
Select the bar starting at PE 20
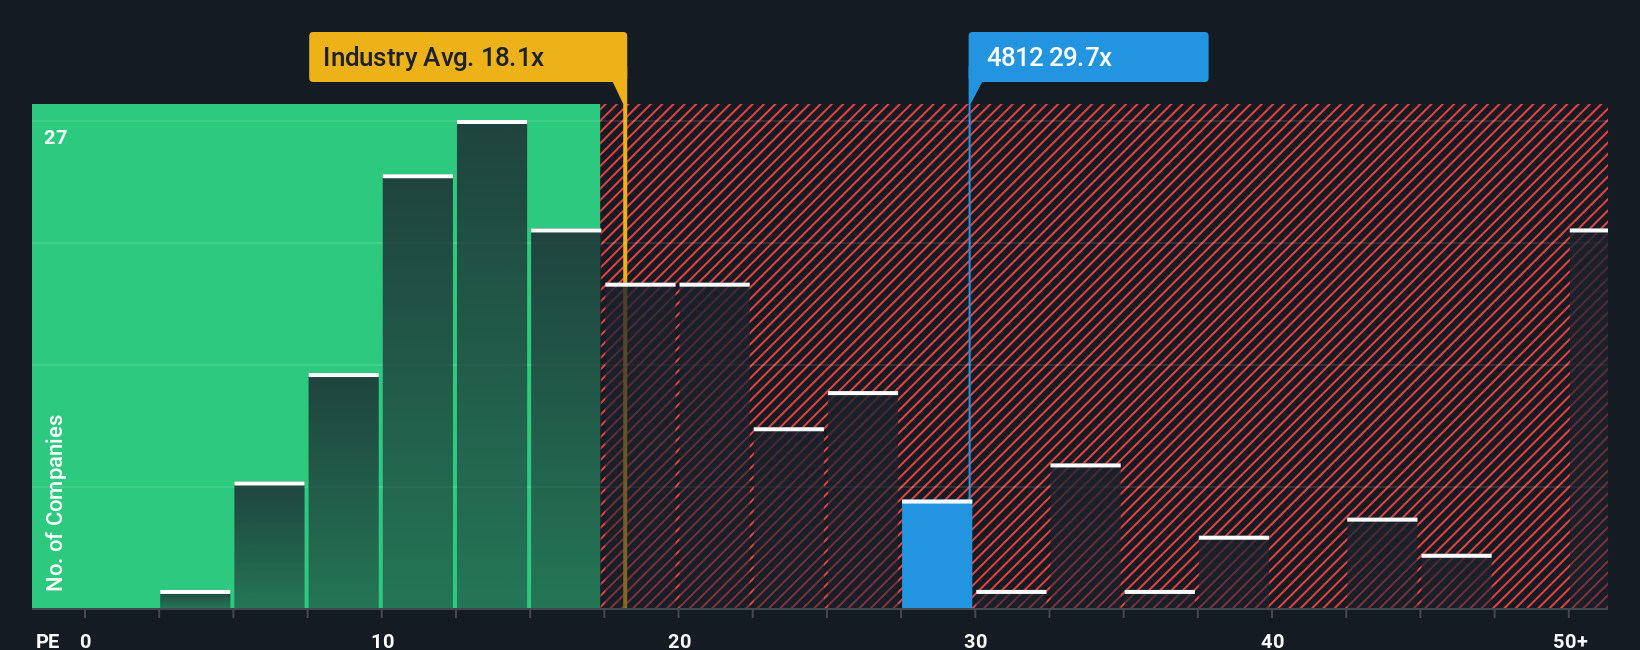714,446
